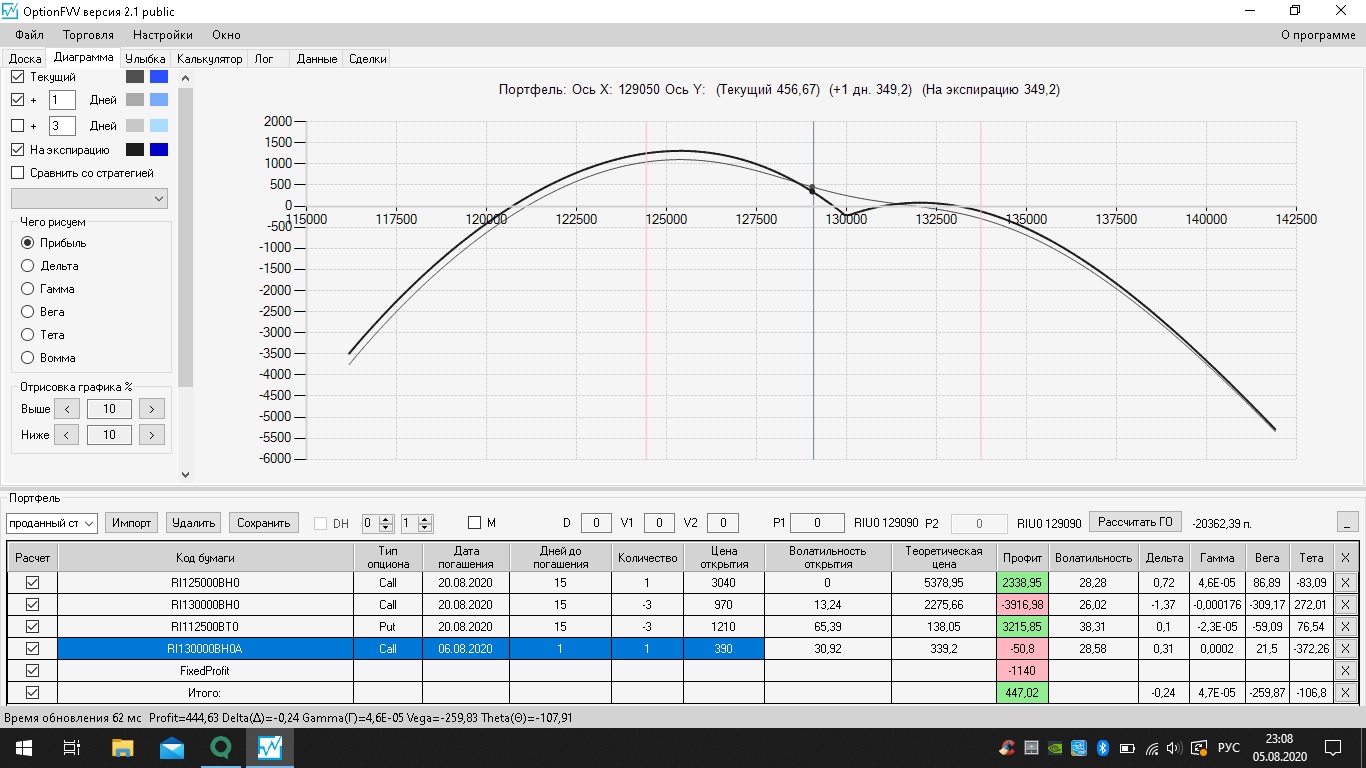Uncheck Расчет for RI125000BH0 row
Image resolution: width=1366 pixels, height=768 pixels.
click(32, 582)
